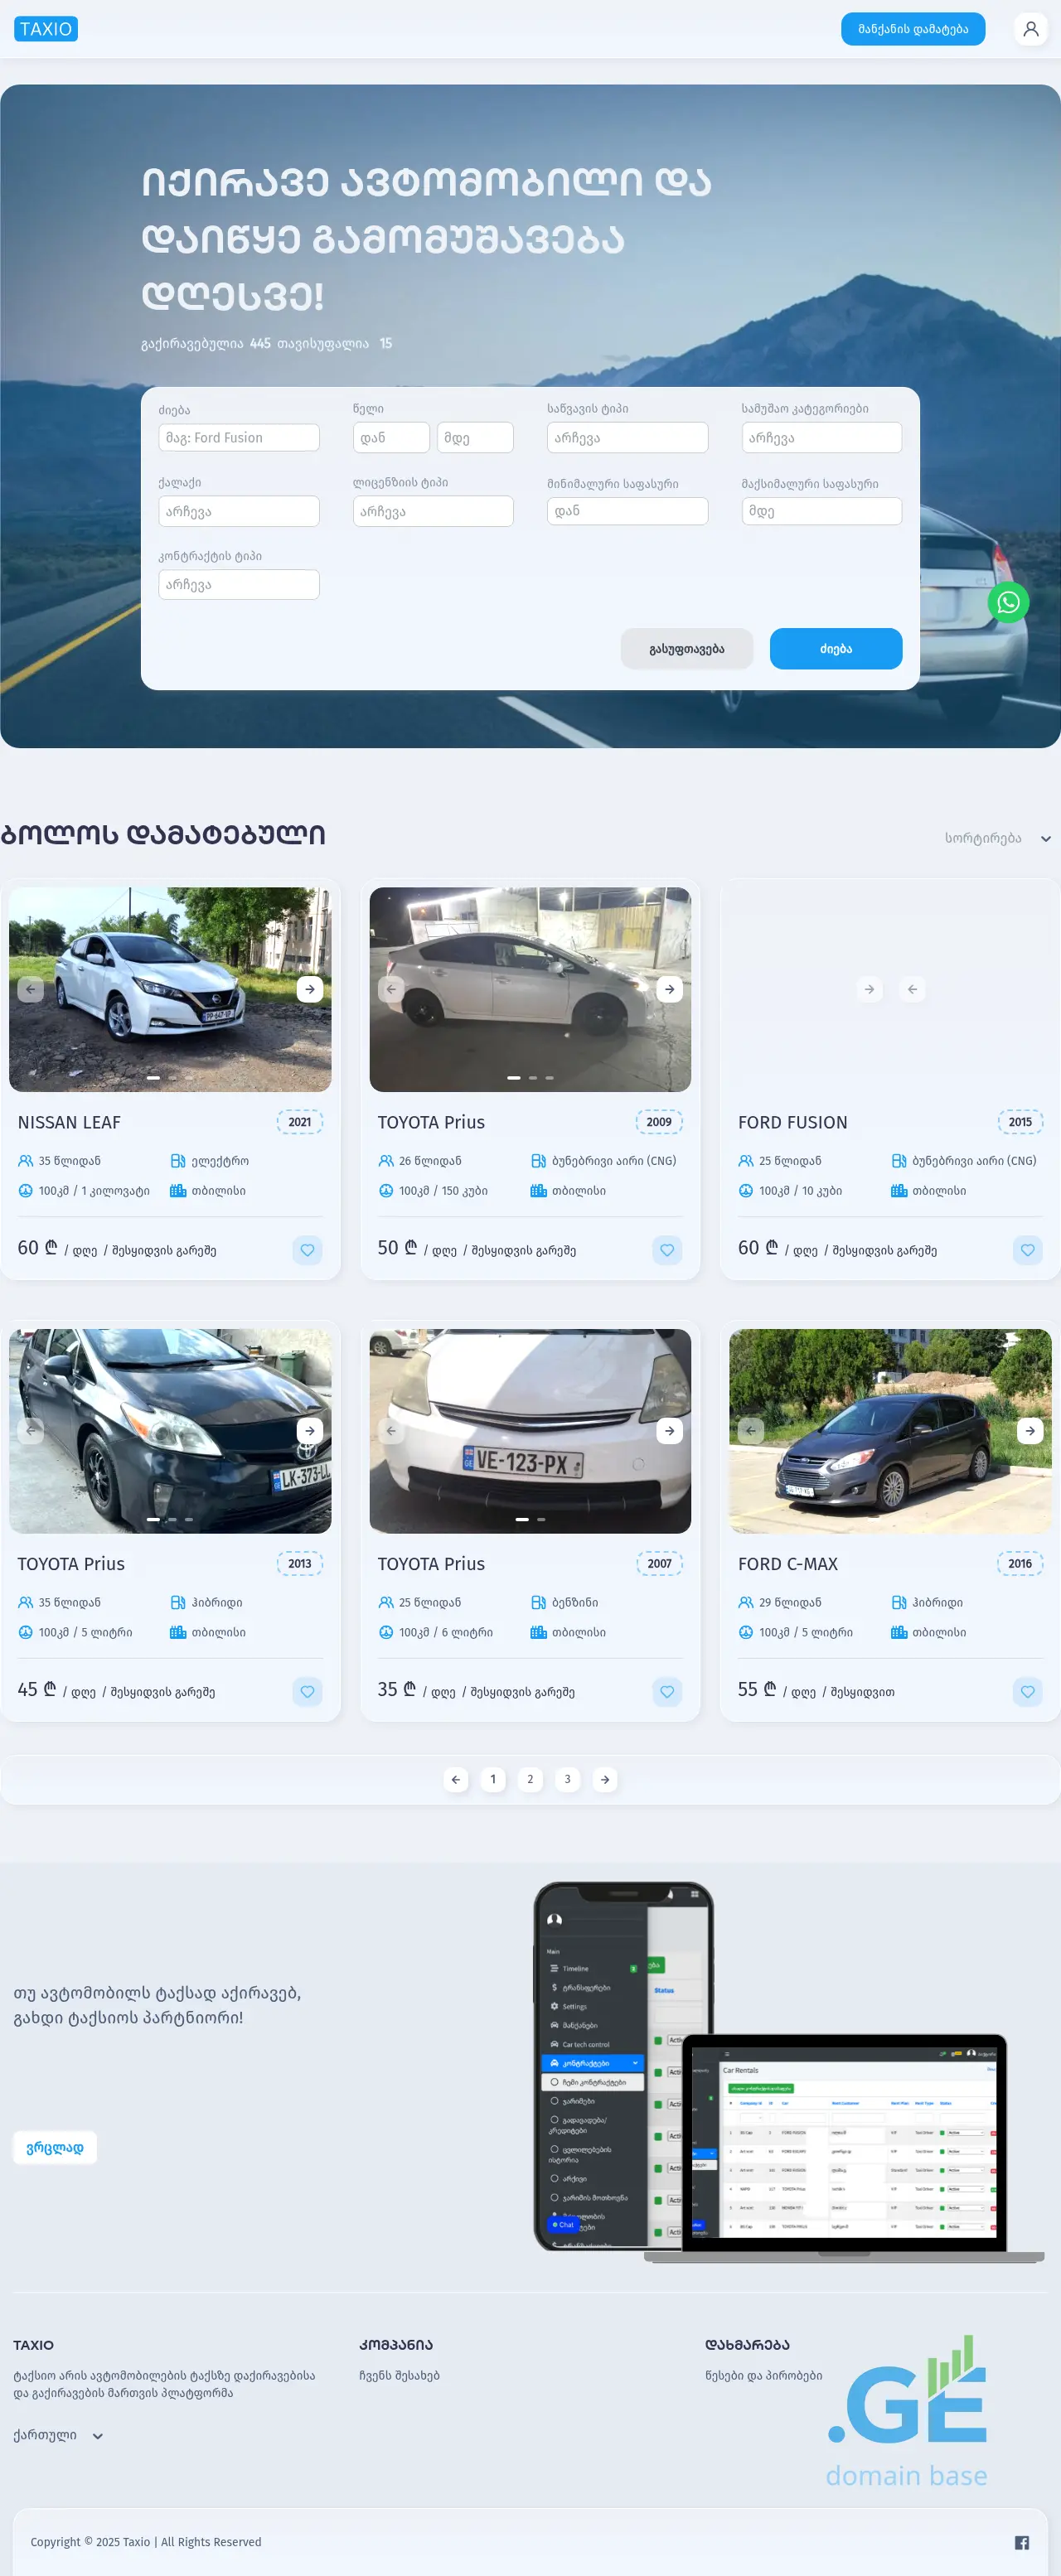Select page 3 in pagination
Image resolution: width=1061 pixels, height=2576 pixels.
coord(567,1779)
